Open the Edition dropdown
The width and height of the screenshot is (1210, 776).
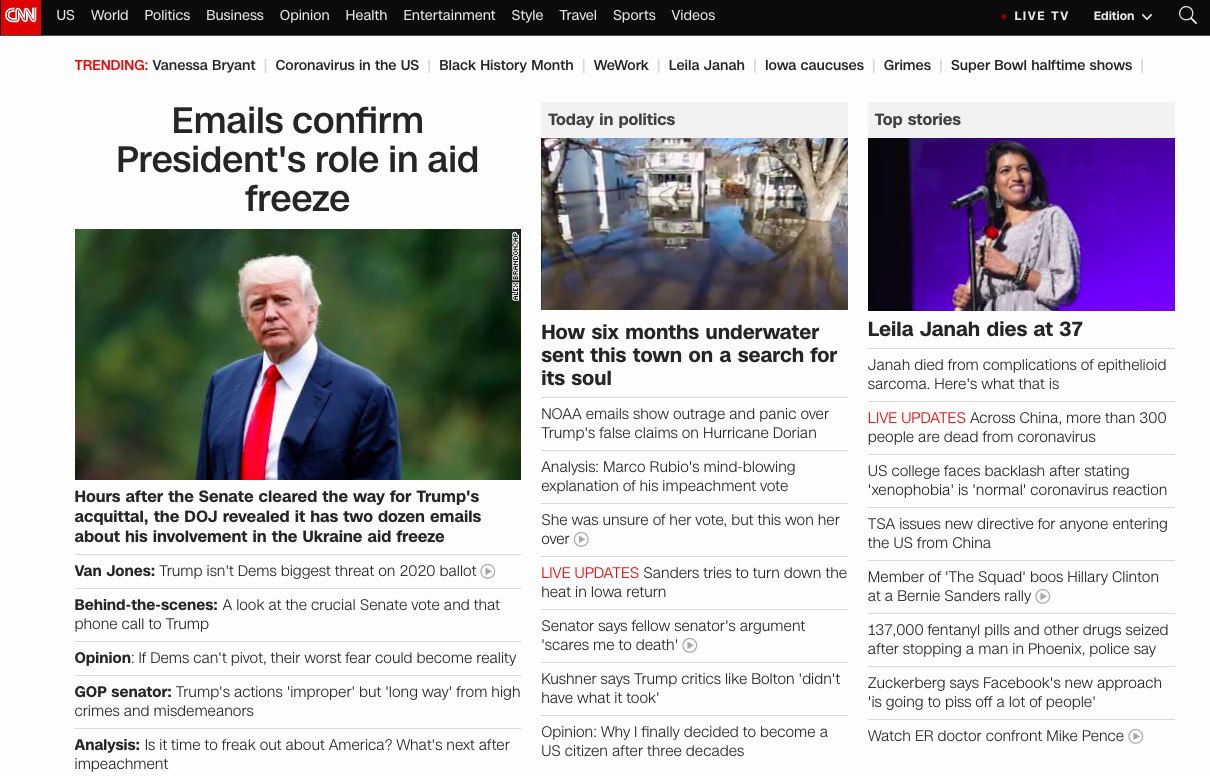pyautogui.click(x=1123, y=16)
